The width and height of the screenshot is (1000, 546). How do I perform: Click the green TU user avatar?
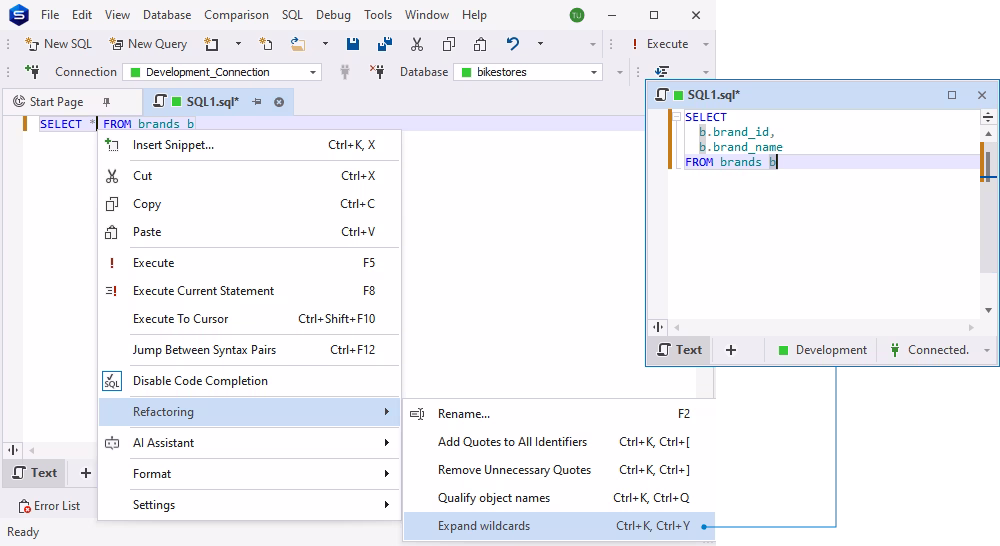point(577,15)
